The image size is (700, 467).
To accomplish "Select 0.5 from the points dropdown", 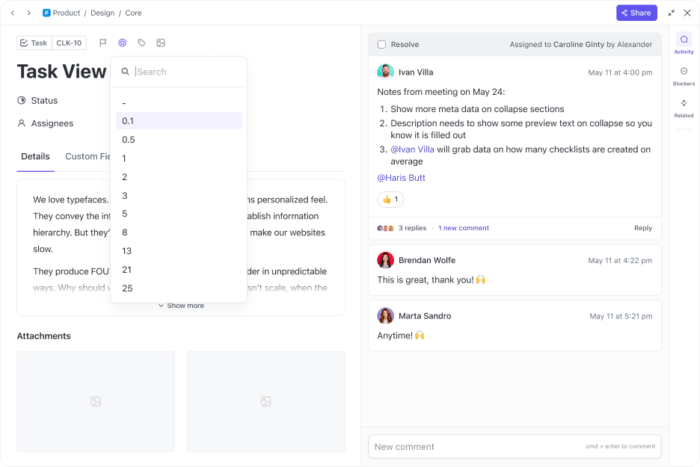I will pyautogui.click(x=129, y=139).
